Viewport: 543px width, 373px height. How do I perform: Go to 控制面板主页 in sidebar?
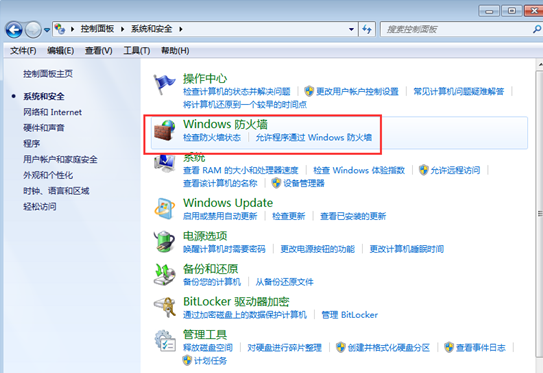point(48,74)
